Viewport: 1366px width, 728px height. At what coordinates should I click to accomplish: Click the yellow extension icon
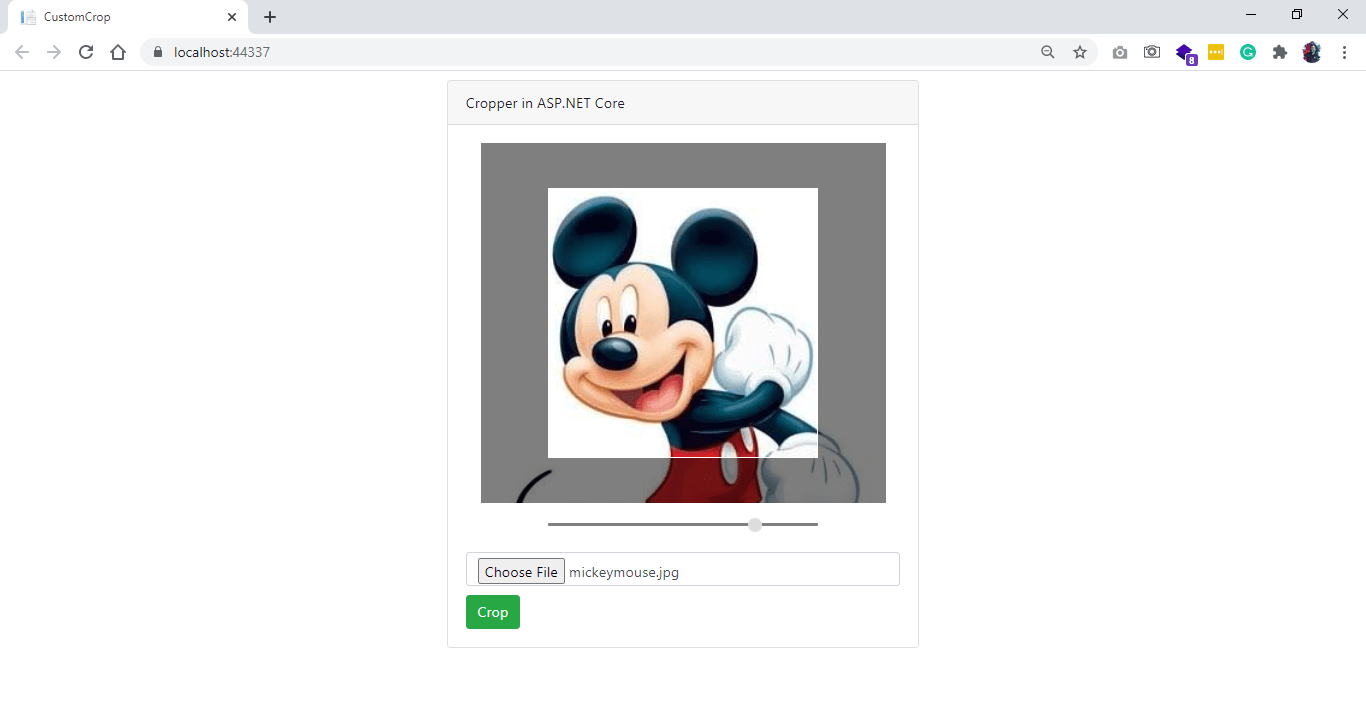click(1216, 52)
